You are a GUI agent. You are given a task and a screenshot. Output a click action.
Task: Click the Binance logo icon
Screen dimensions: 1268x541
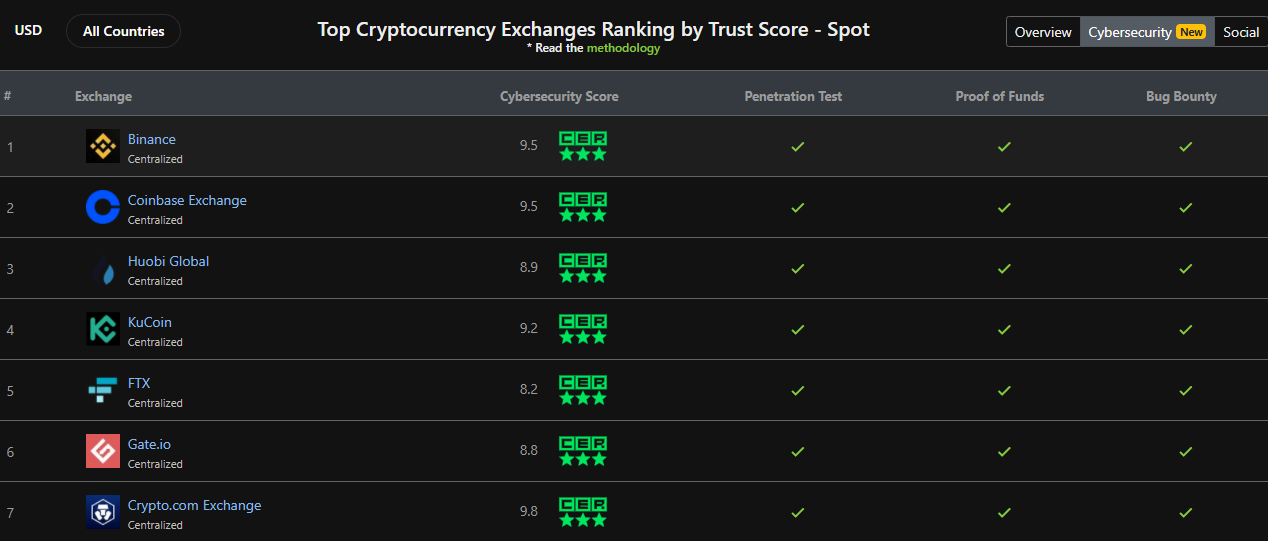click(103, 147)
